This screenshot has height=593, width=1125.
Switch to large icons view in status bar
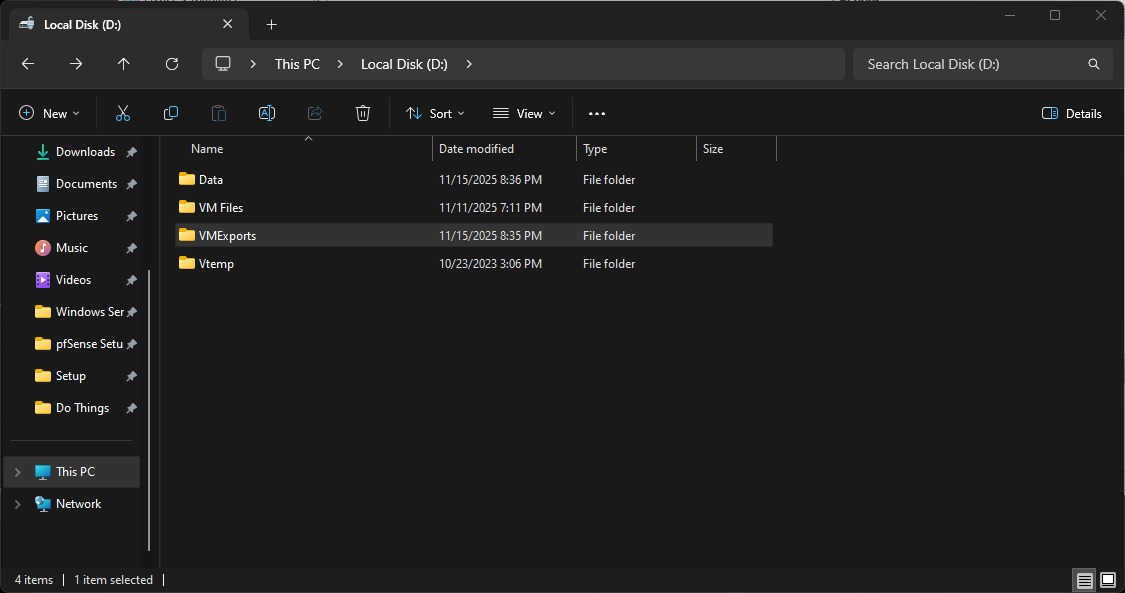(1108, 580)
